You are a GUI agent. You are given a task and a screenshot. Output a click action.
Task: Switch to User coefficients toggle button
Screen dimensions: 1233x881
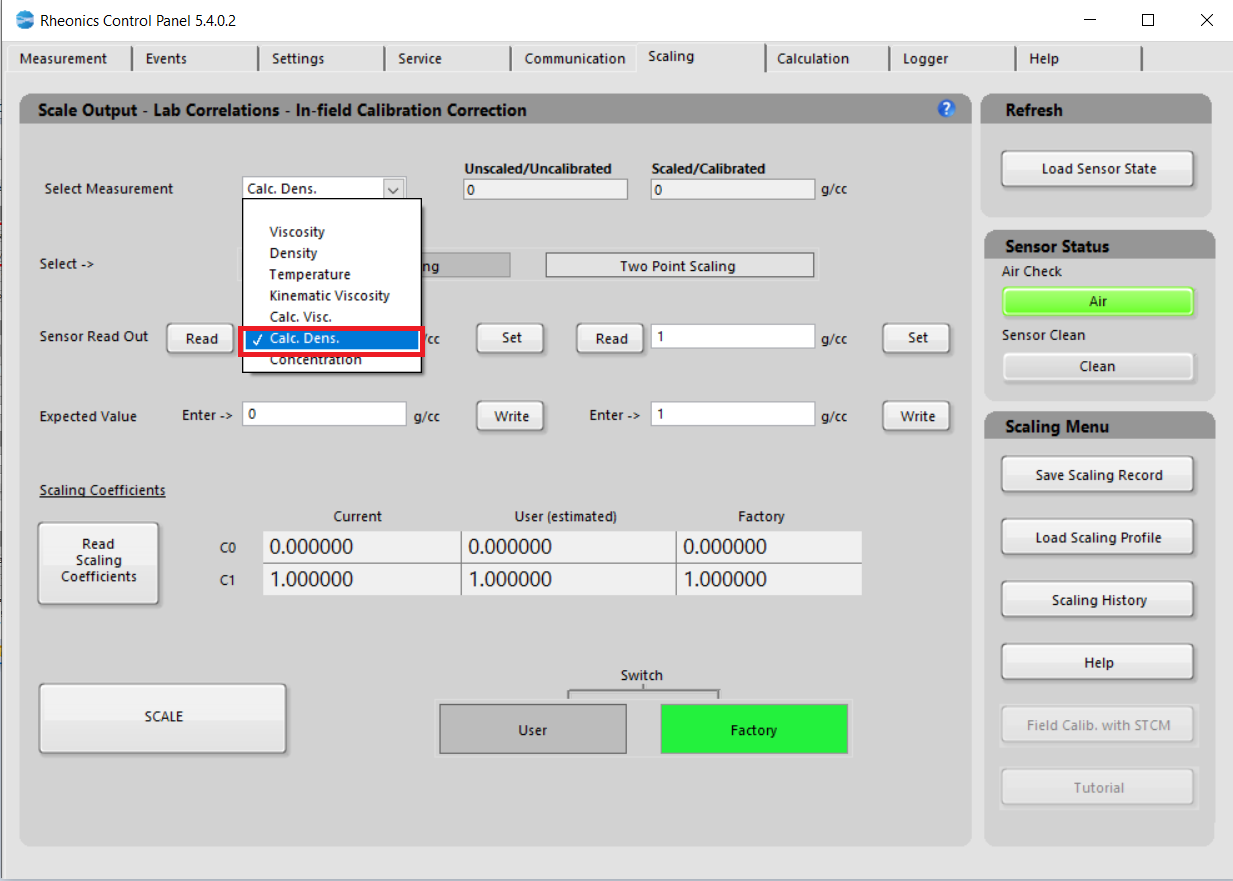tap(533, 730)
